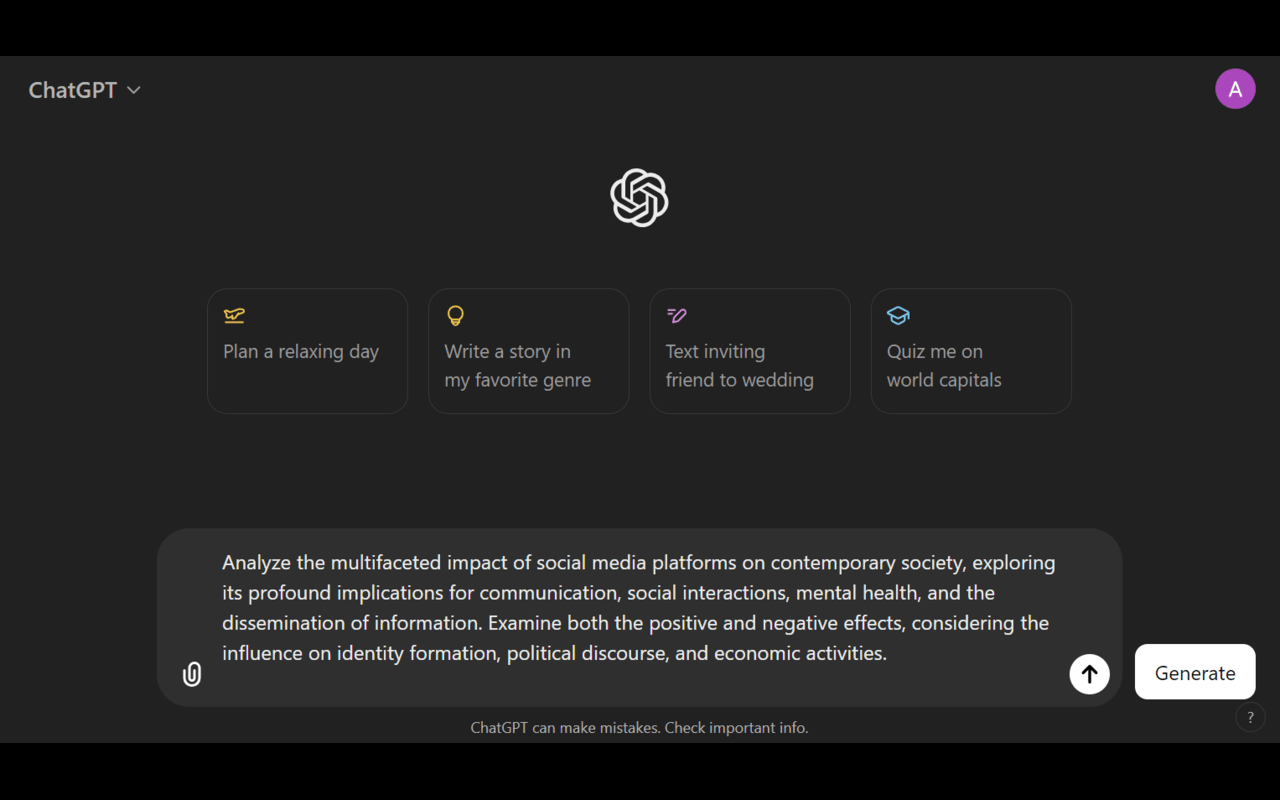Click the OpenAI logo in the center

click(639, 198)
